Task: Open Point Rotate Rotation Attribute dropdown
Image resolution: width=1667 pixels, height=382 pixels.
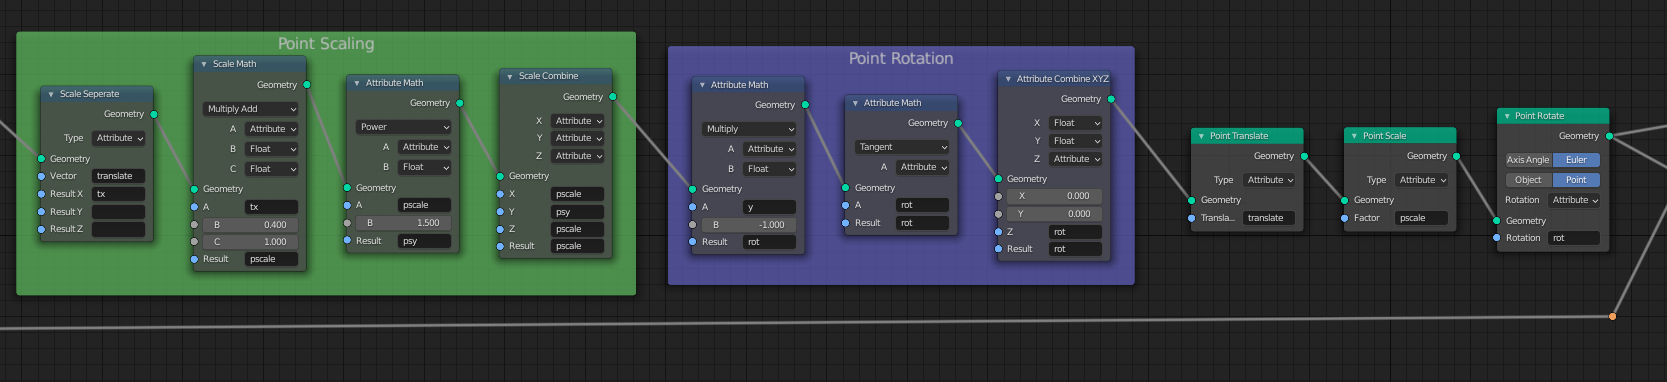Action: pos(1574,200)
